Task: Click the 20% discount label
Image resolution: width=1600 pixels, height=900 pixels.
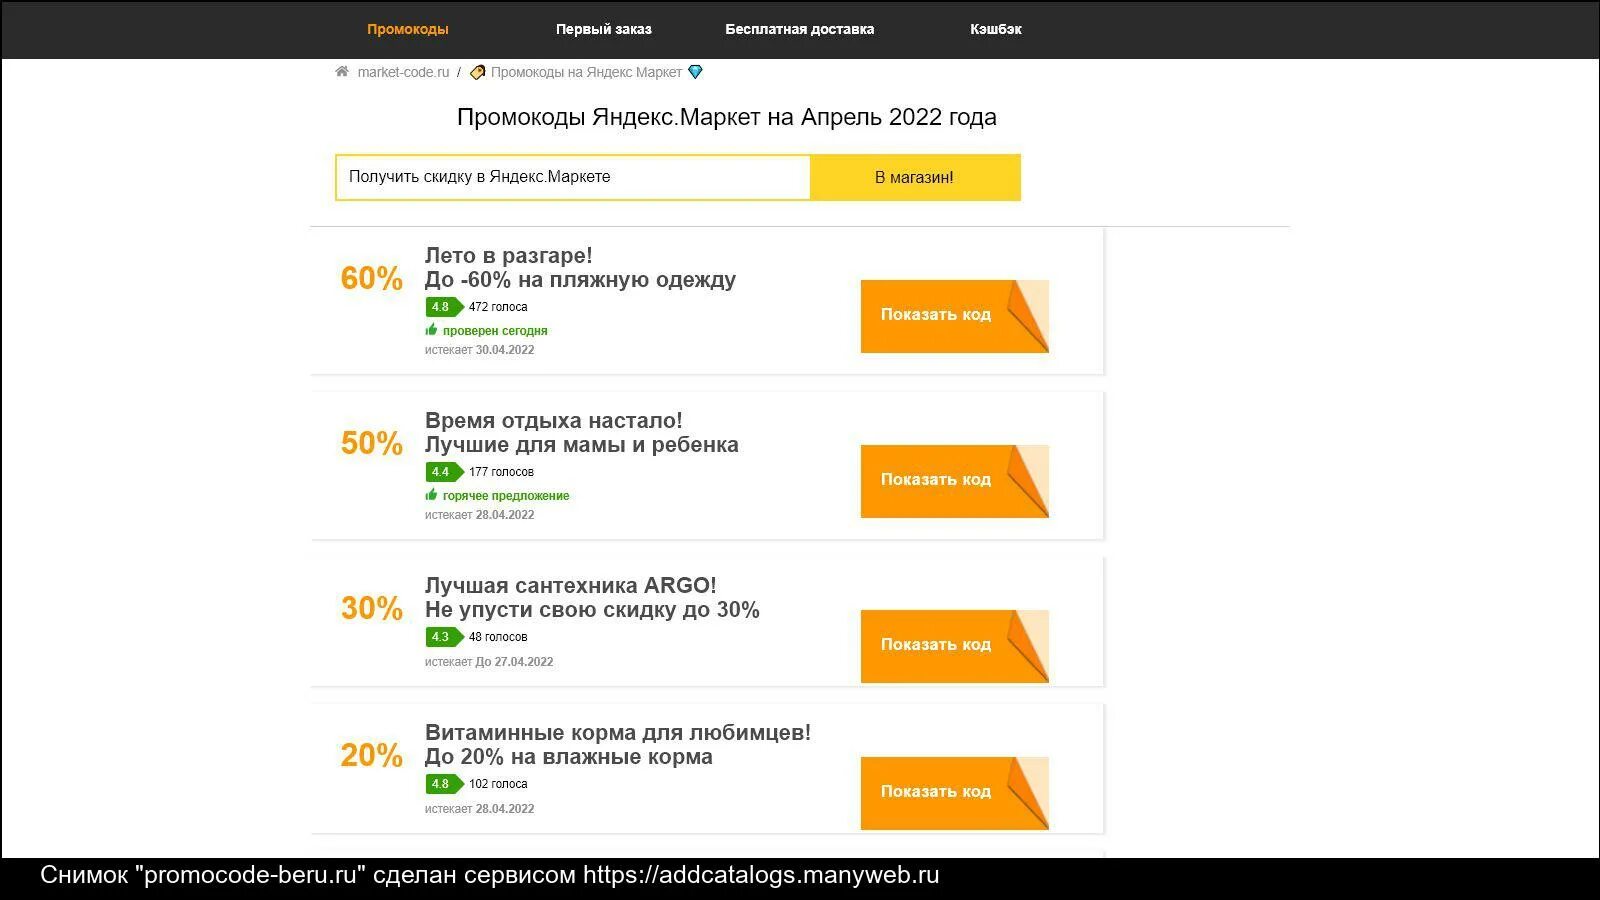Action: [x=371, y=755]
